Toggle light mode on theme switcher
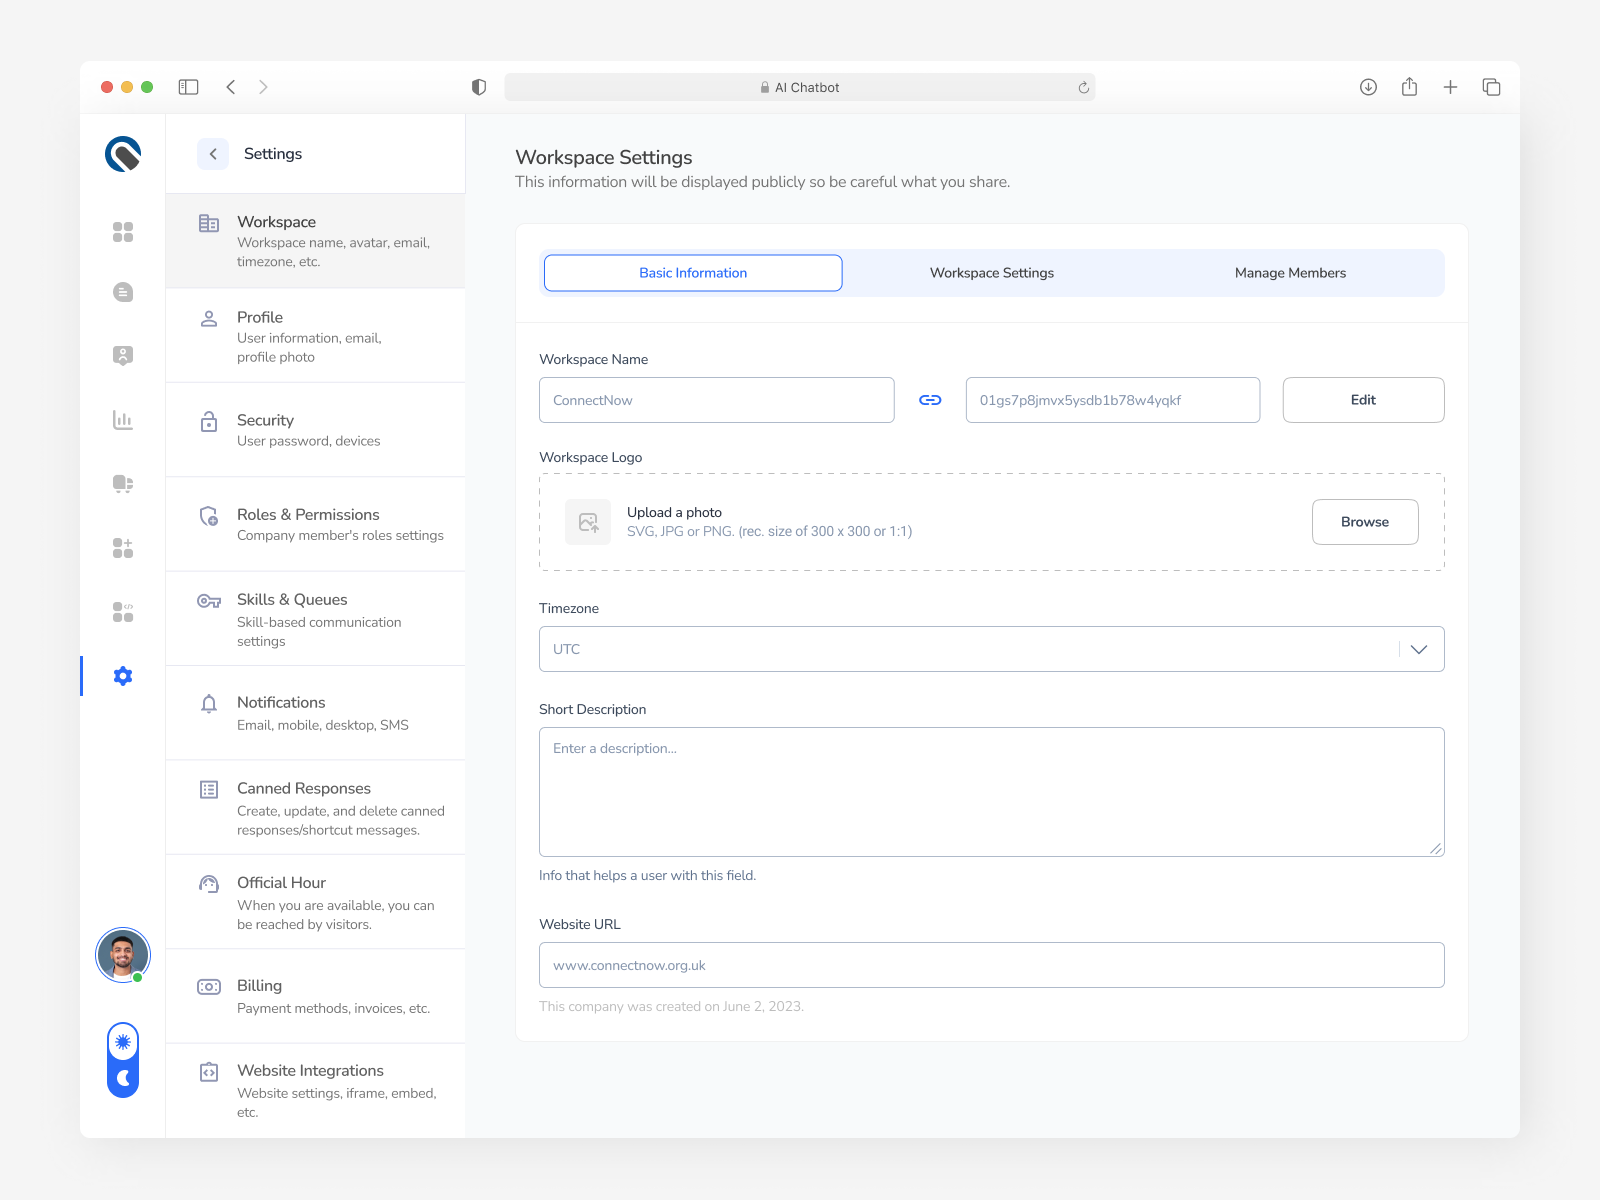 [x=122, y=1042]
